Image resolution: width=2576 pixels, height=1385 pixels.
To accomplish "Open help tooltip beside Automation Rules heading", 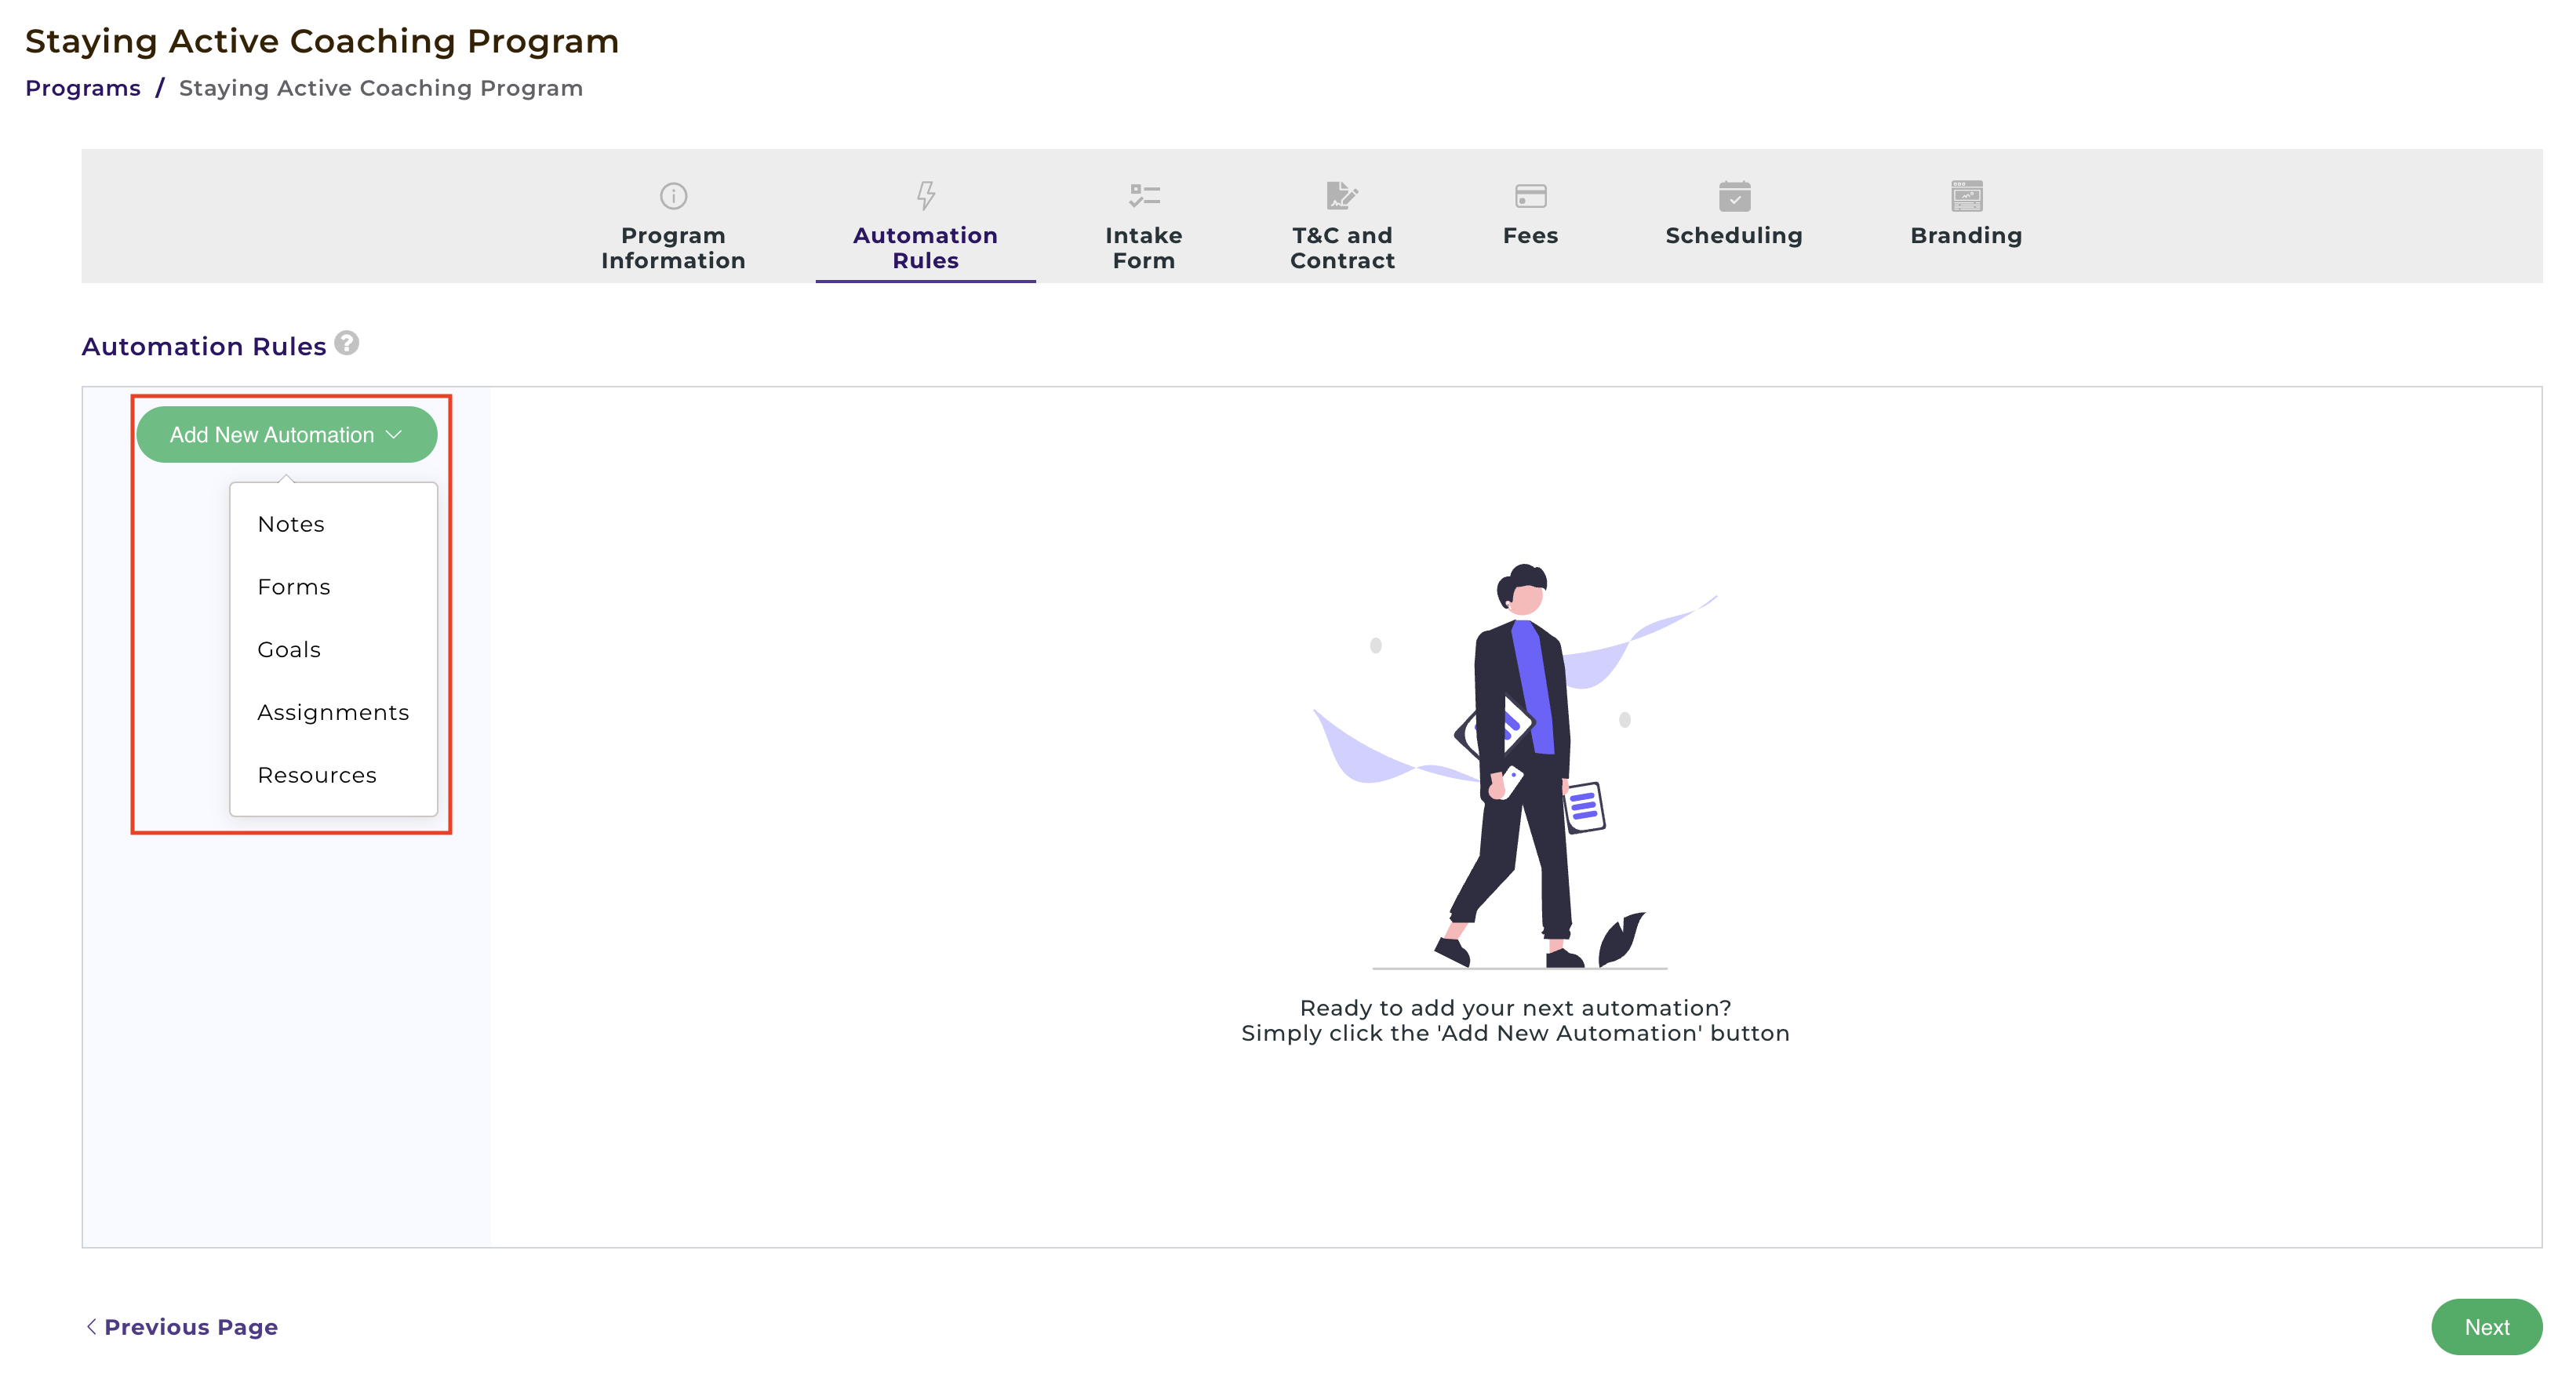I will coord(346,343).
